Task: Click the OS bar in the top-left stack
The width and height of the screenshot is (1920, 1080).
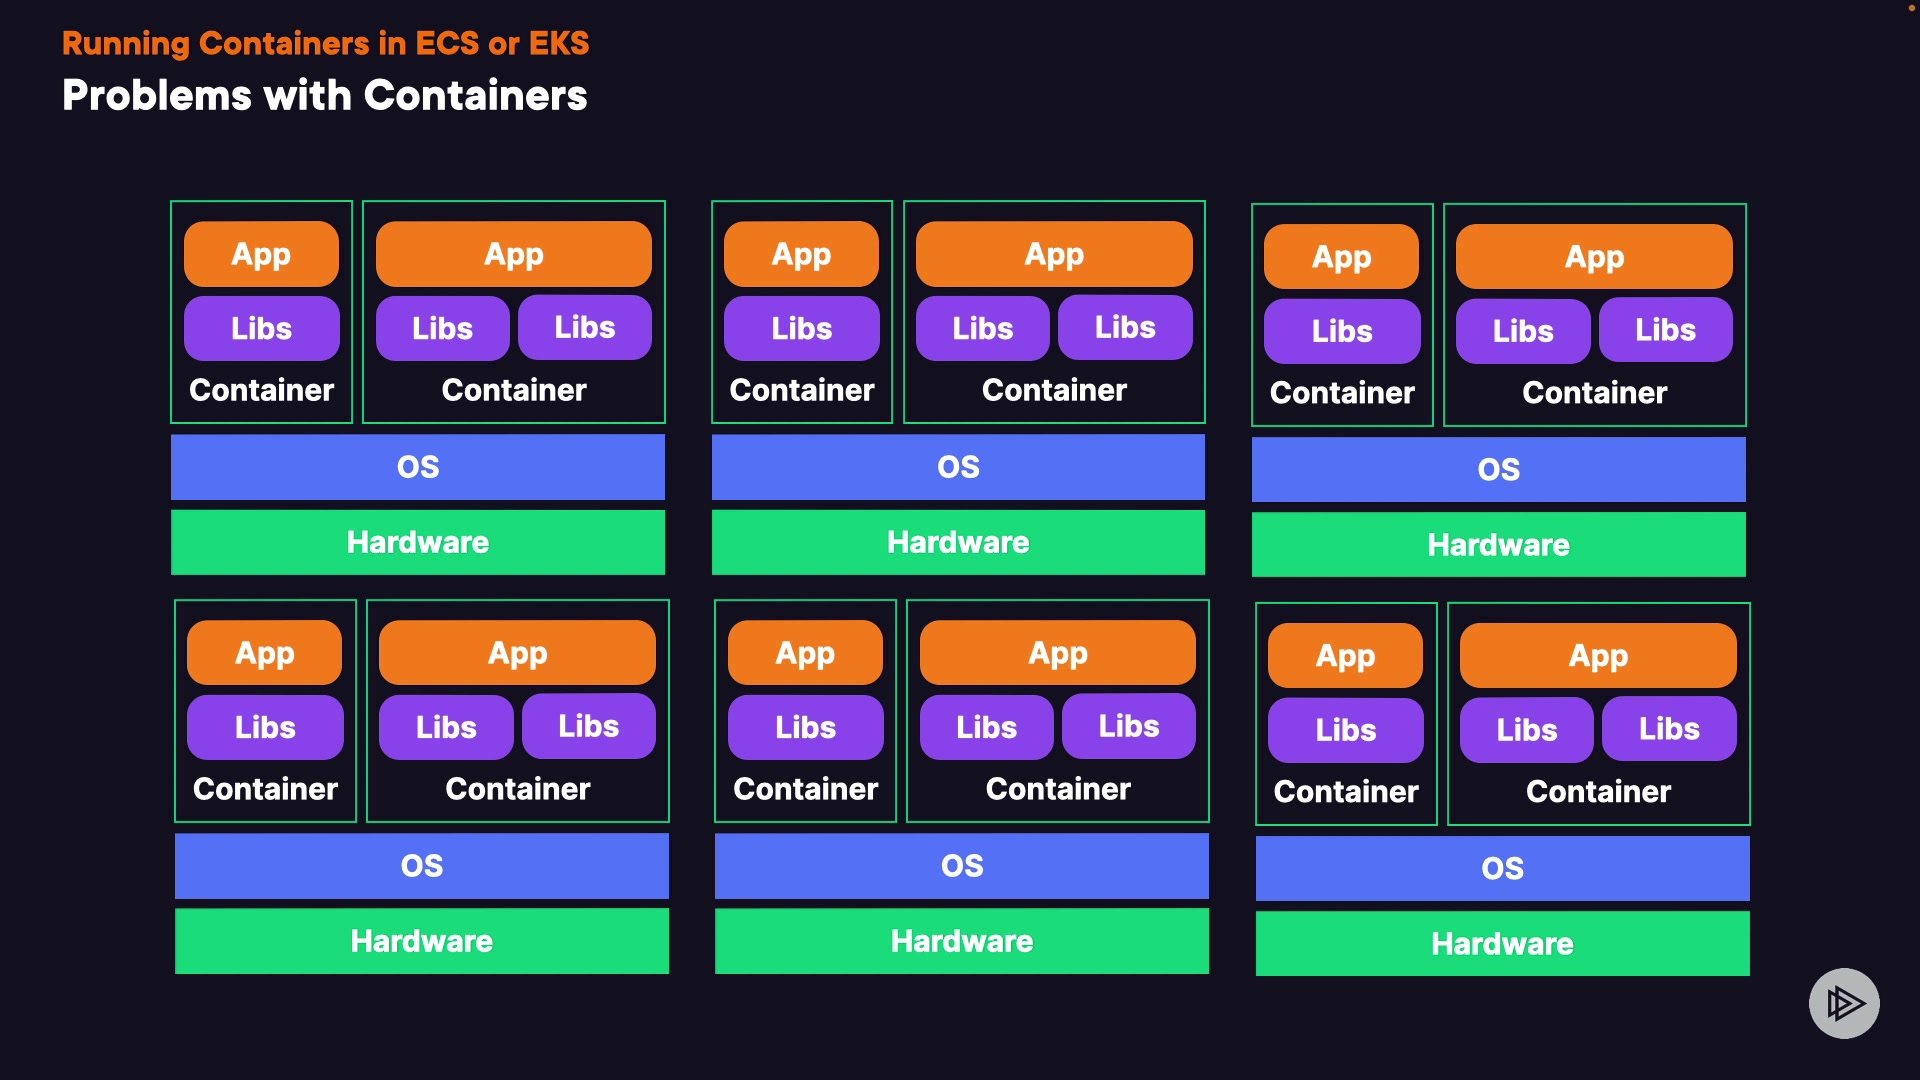Action: [418, 467]
